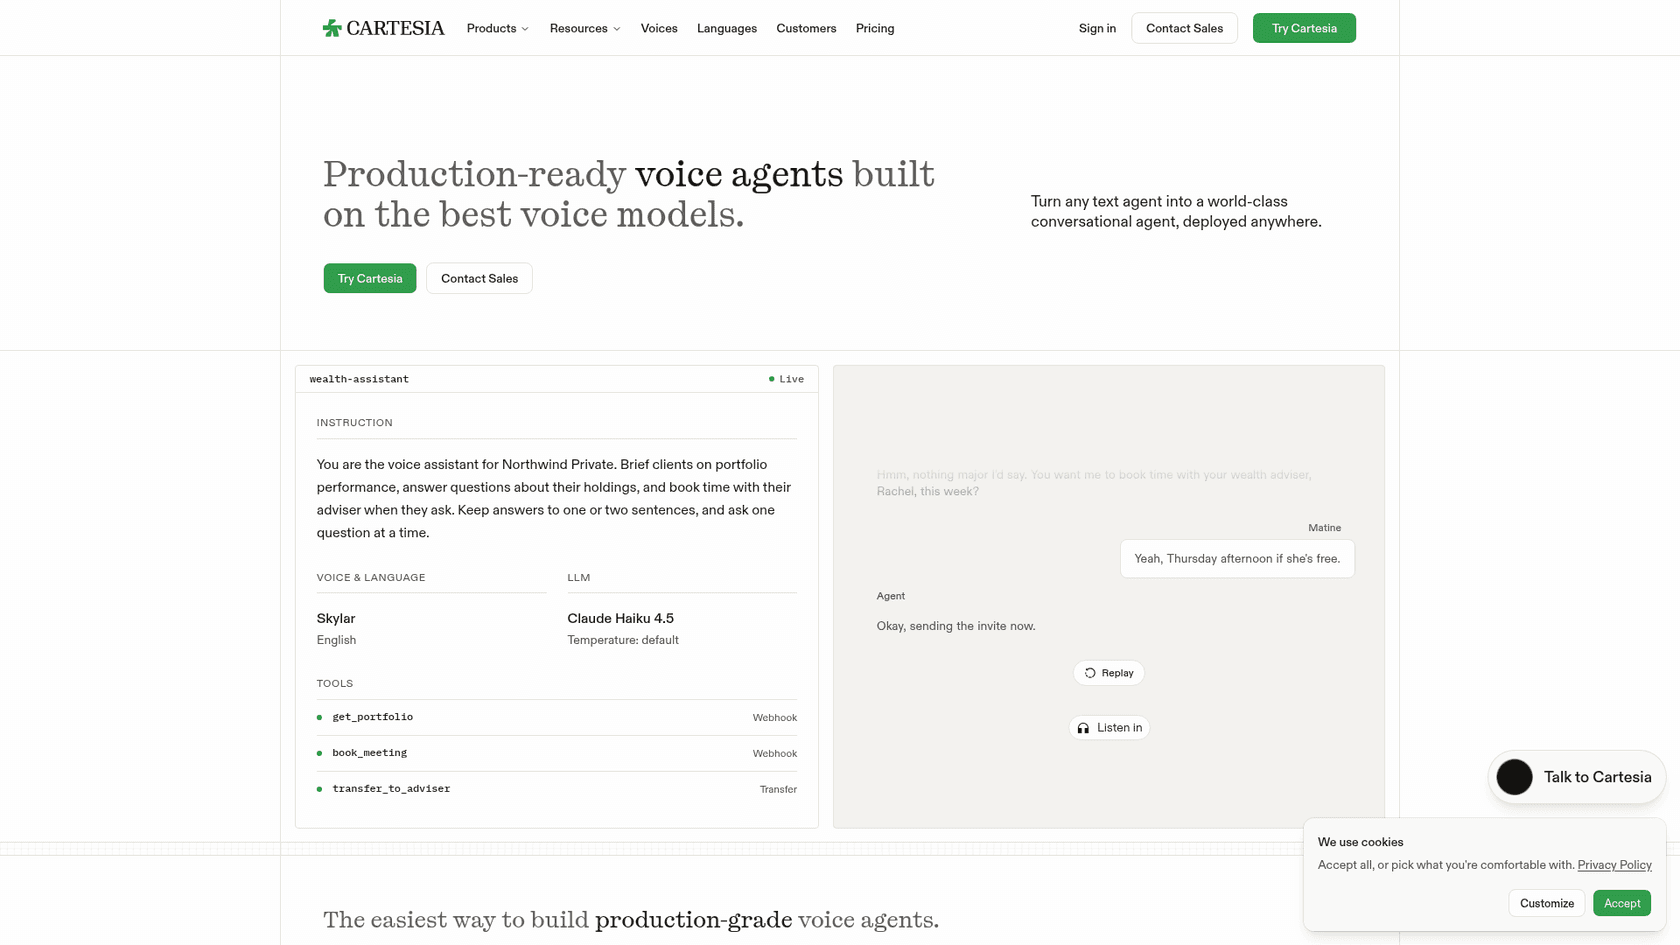This screenshot has height=945, width=1680.
Task: Open the Customers nav link
Action: 806,28
